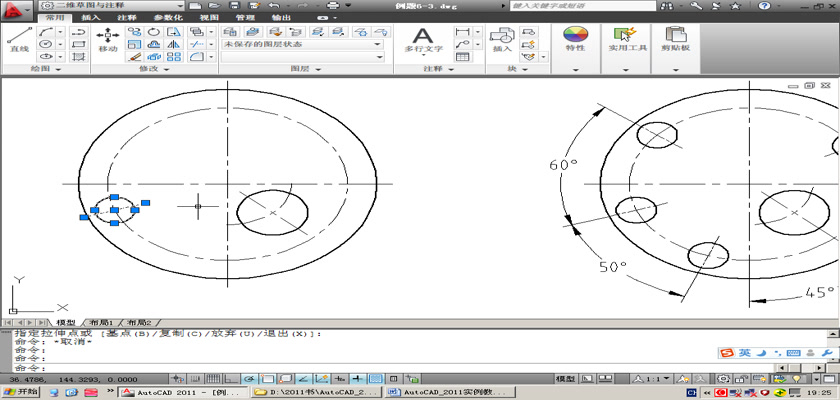Select the Line (直线) drawing tool

point(18,38)
